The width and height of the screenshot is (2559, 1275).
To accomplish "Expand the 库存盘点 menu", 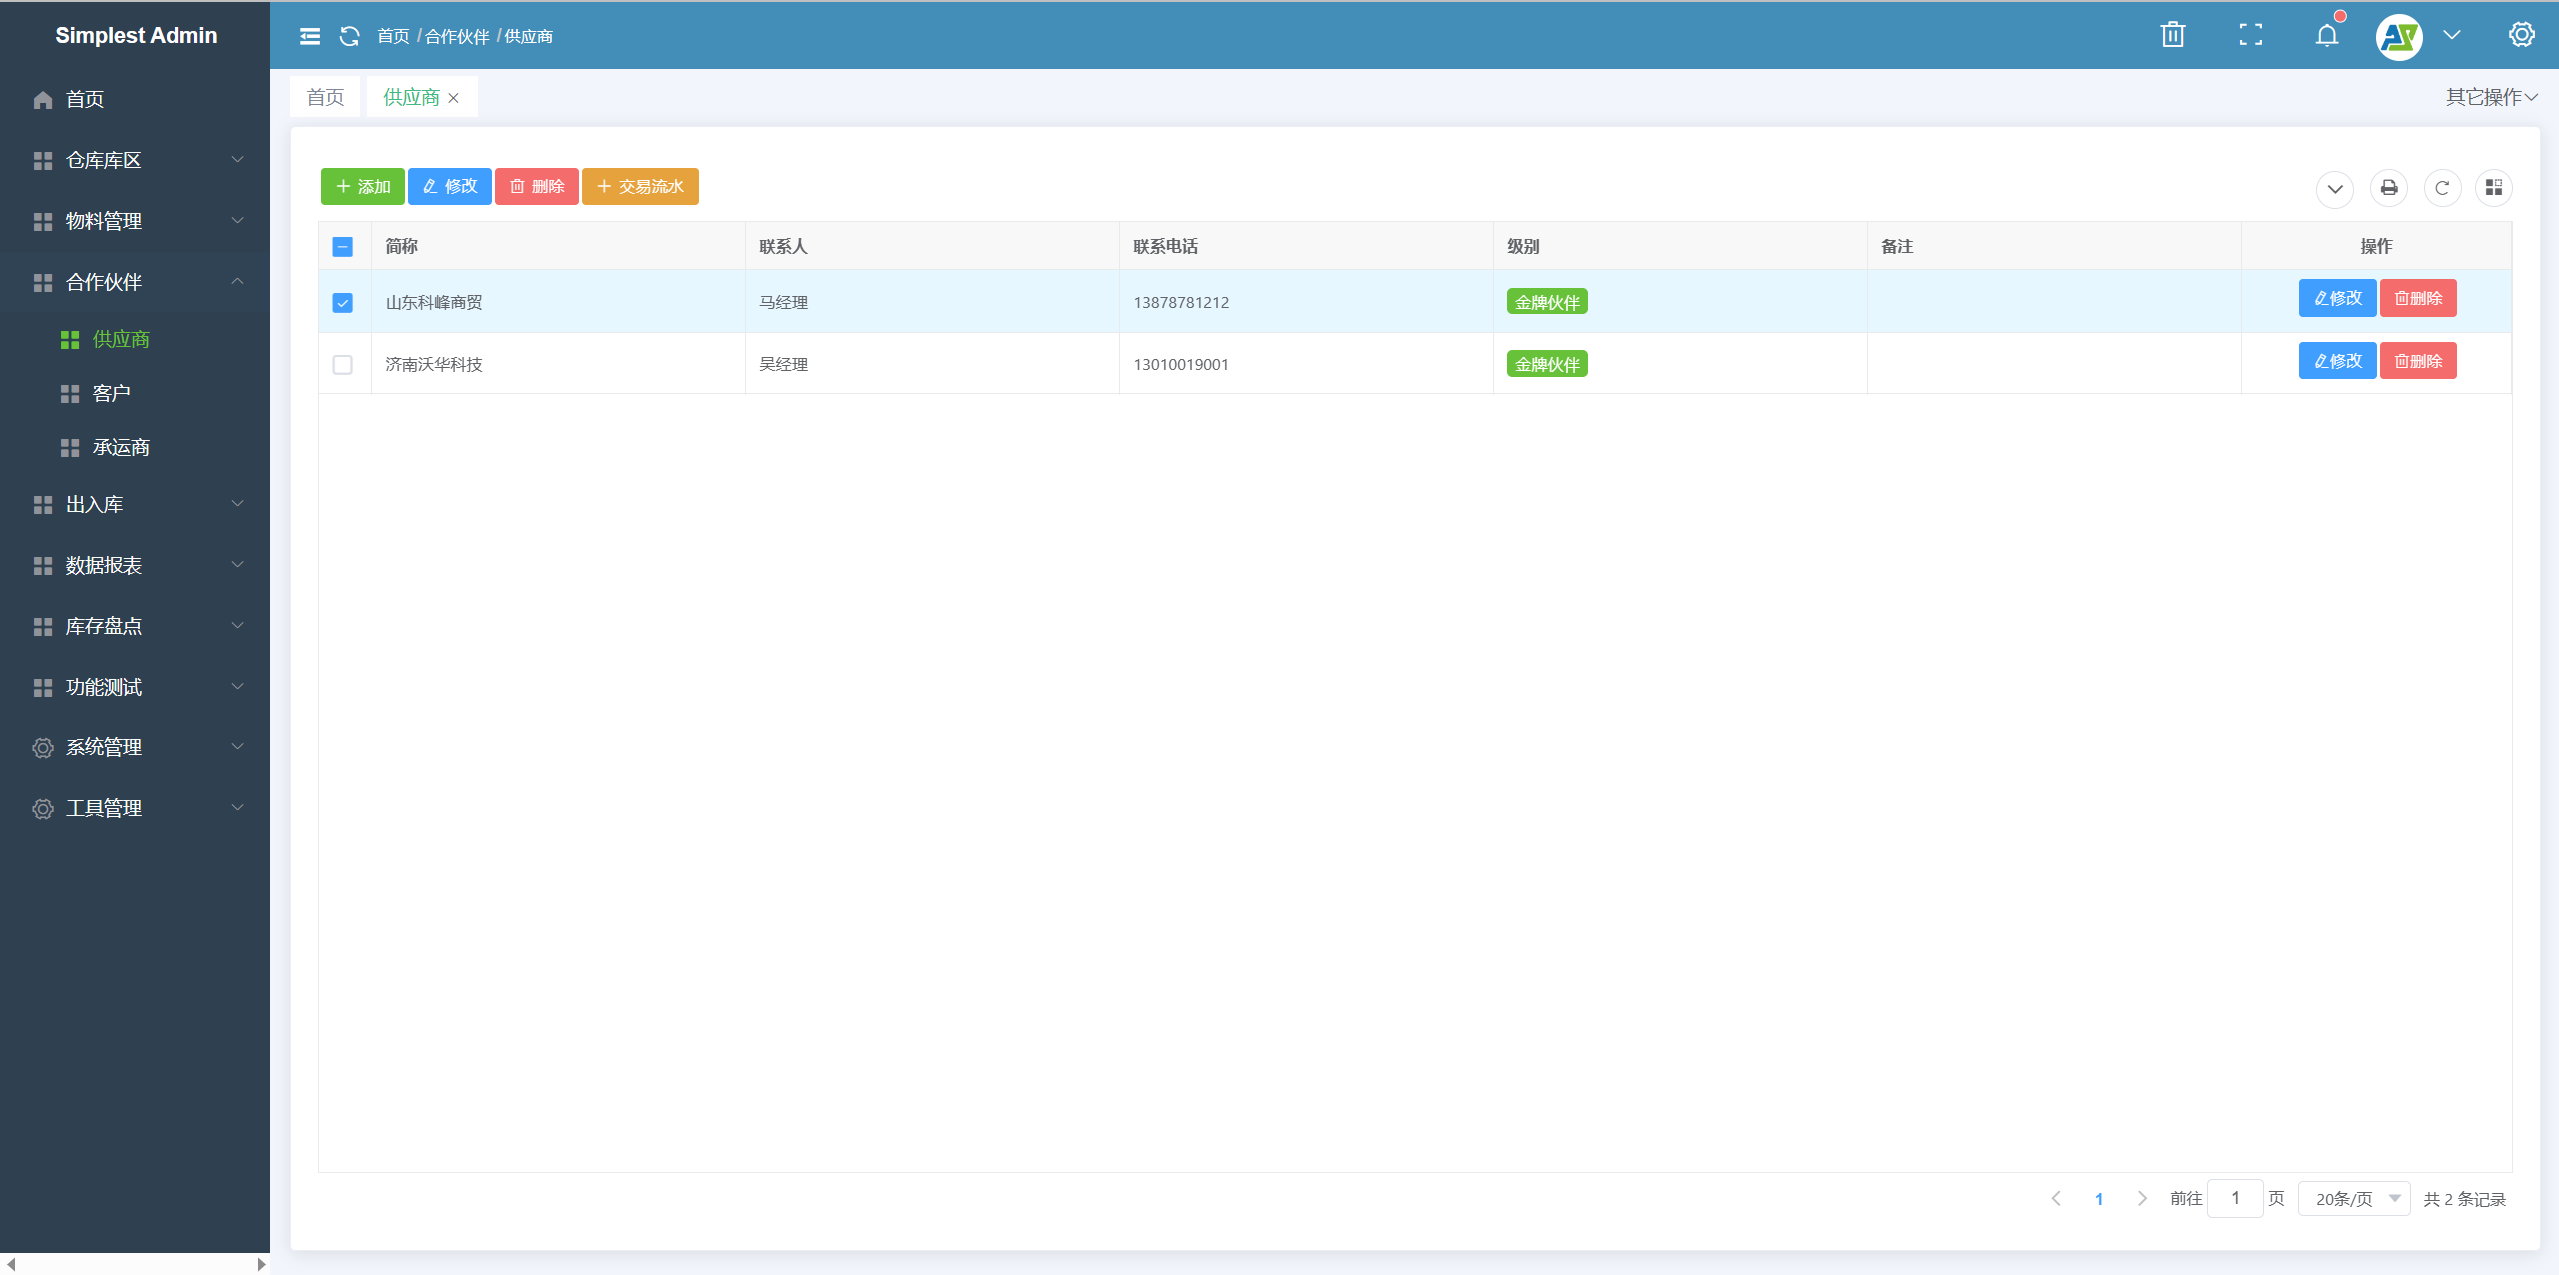I will [x=135, y=626].
